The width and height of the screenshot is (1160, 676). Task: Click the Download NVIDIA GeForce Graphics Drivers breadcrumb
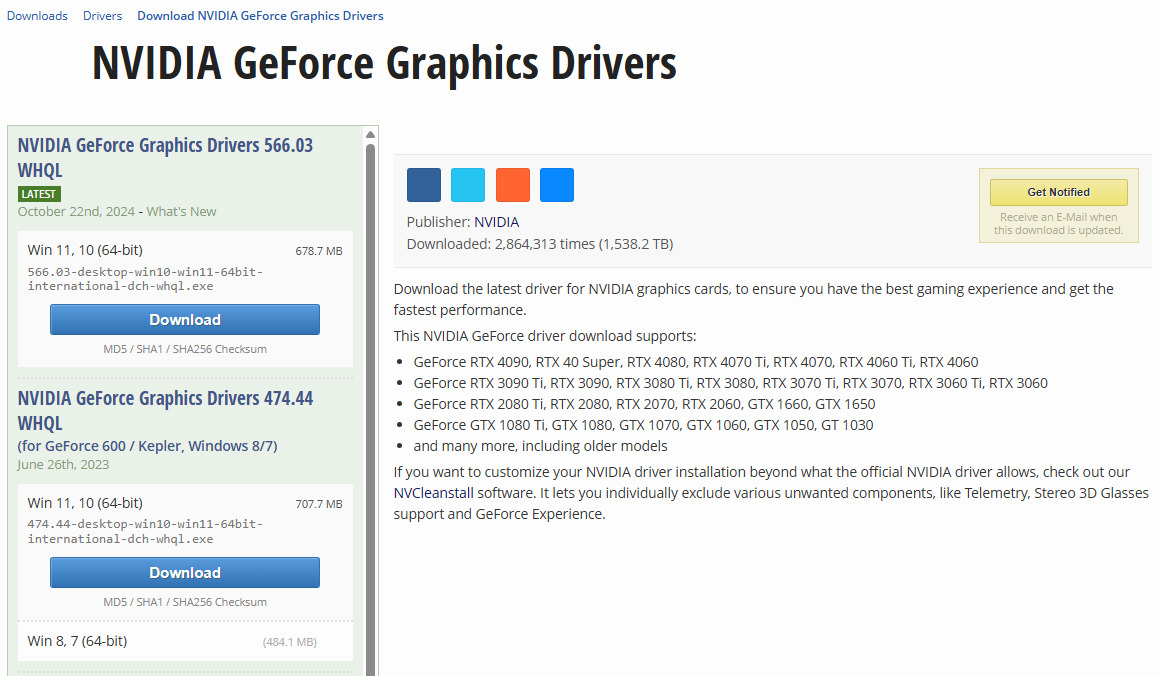coord(260,16)
